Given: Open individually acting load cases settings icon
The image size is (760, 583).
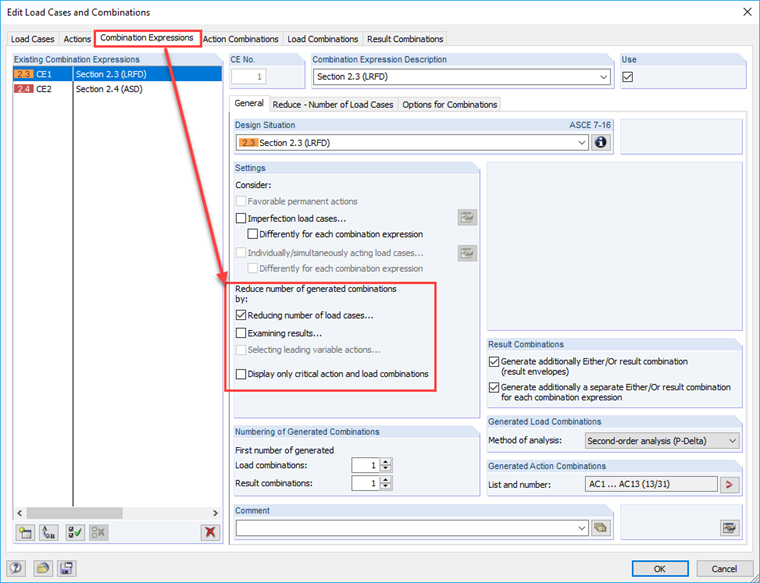Looking at the screenshot, I should click(x=467, y=253).
